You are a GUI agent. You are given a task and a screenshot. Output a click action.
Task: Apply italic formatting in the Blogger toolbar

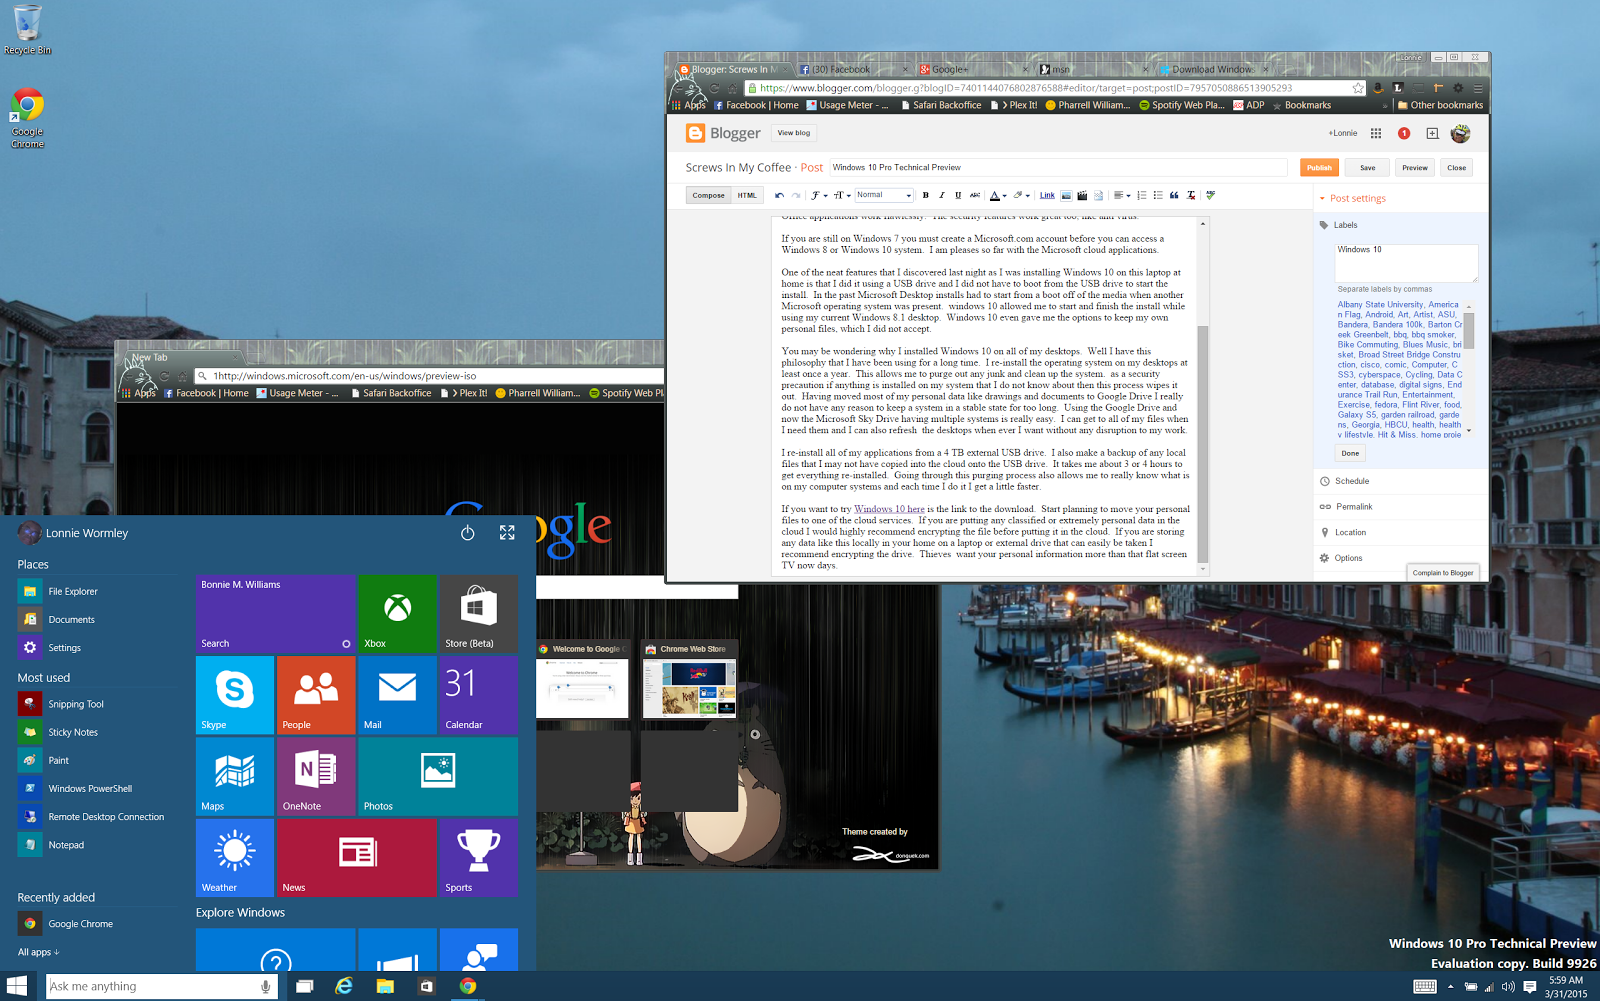point(942,195)
